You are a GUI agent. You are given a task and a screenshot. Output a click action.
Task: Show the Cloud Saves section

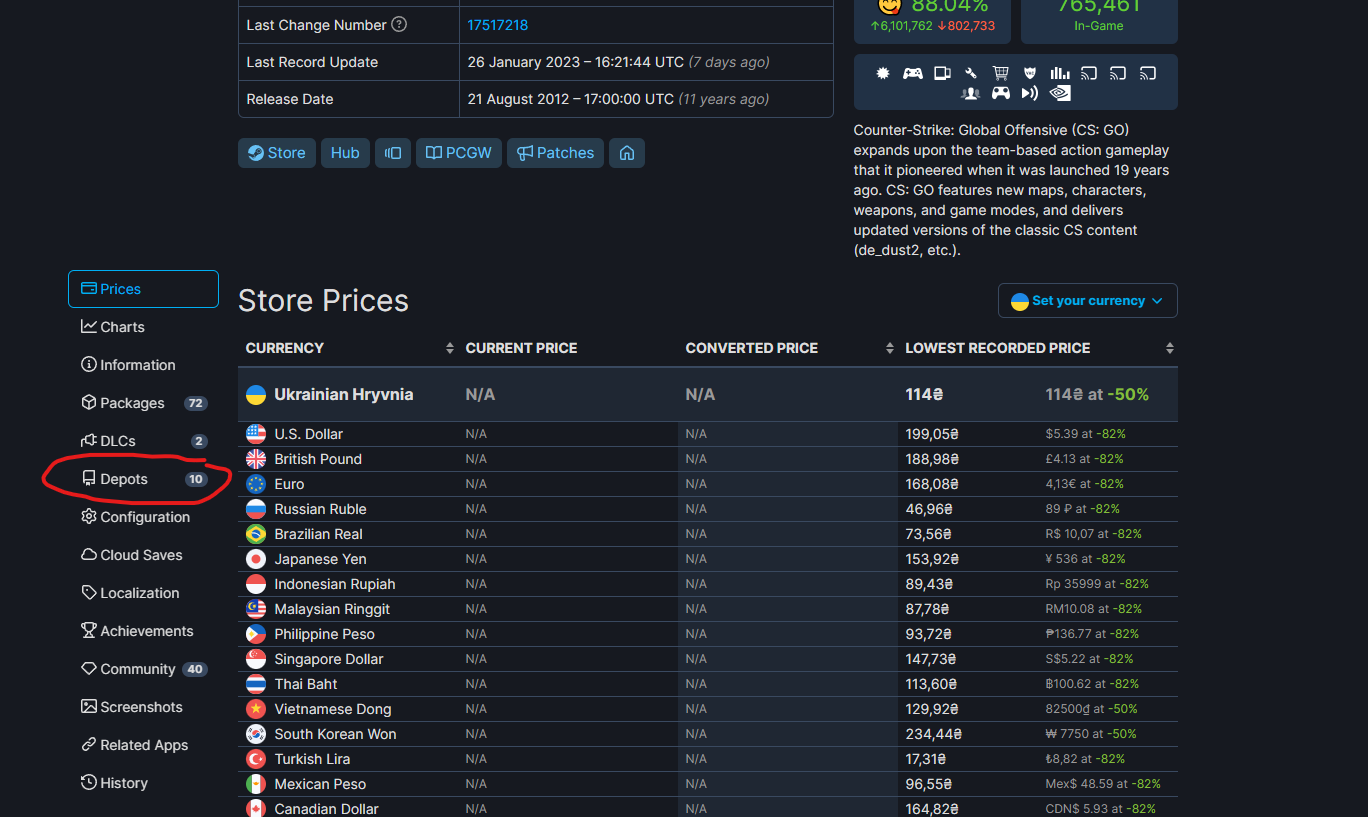[143, 555]
